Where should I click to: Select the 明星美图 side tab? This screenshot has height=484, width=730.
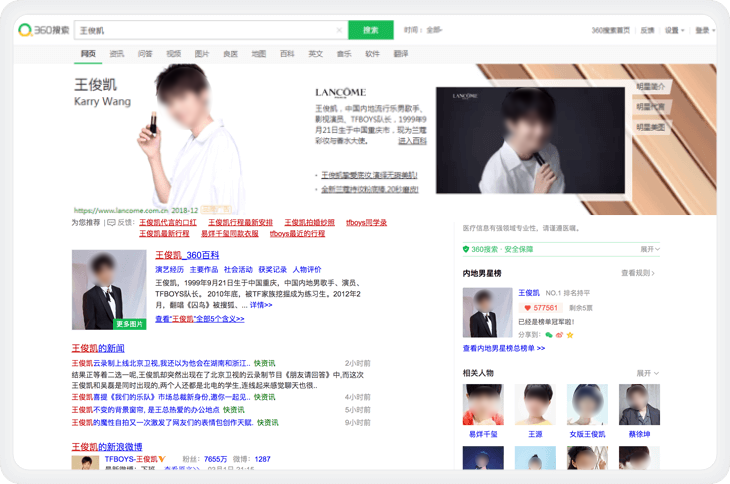[x=651, y=127]
